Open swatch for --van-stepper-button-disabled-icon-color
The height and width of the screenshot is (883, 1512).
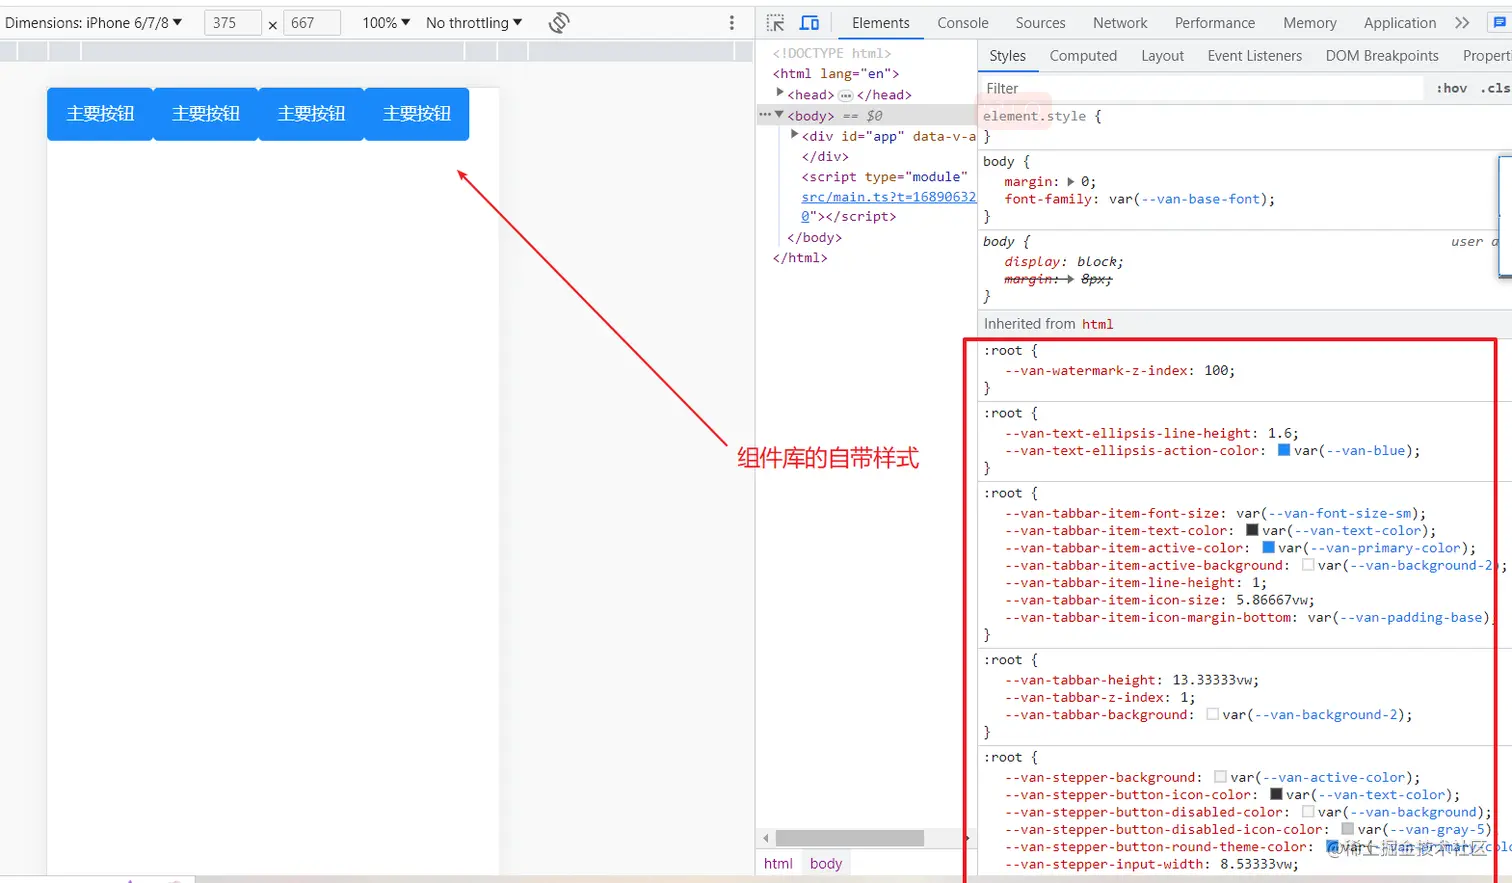pyautogui.click(x=1347, y=829)
